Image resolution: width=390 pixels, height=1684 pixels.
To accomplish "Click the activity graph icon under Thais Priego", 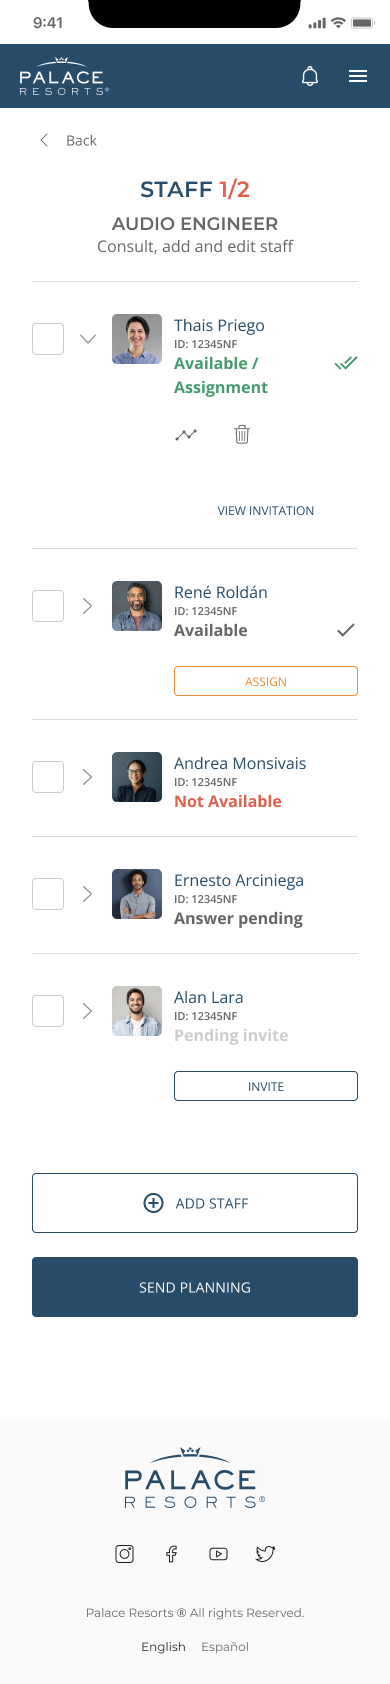I will [x=186, y=435].
